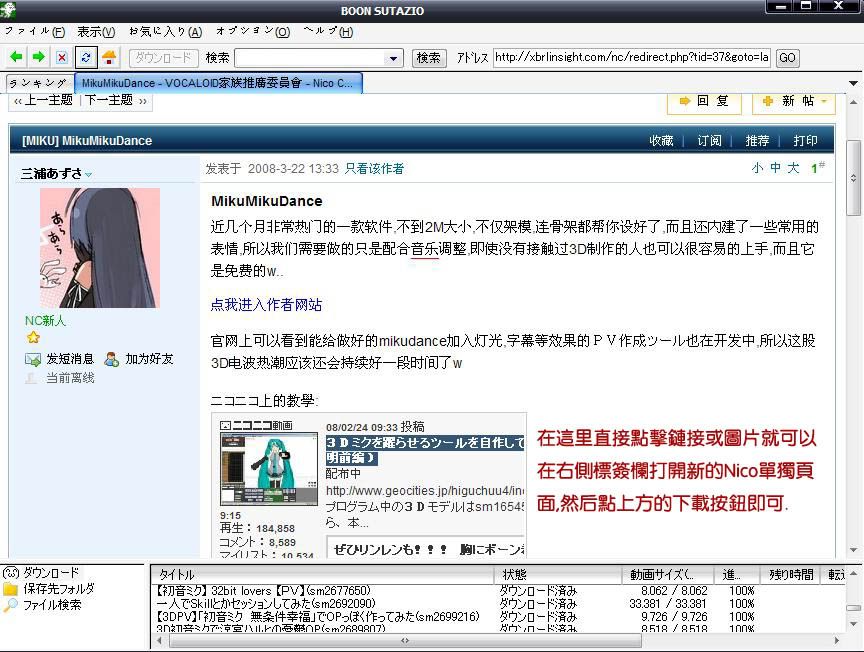
Task: Click the ダウンロード toolbar button
Action: click(x=164, y=57)
